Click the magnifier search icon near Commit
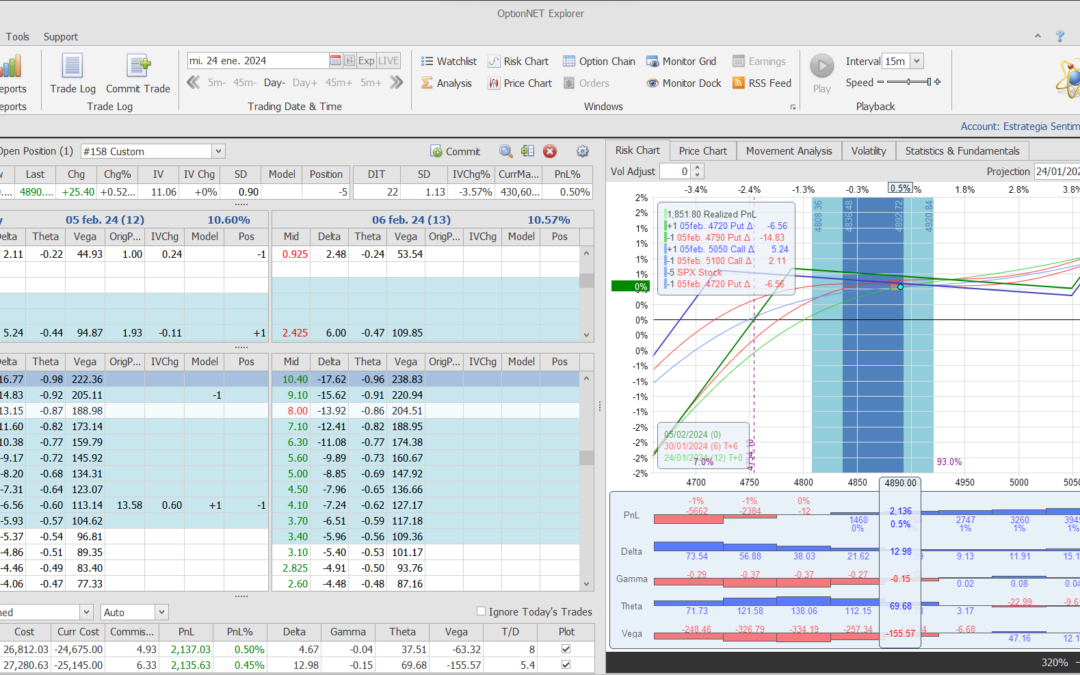 [x=506, y=151]
